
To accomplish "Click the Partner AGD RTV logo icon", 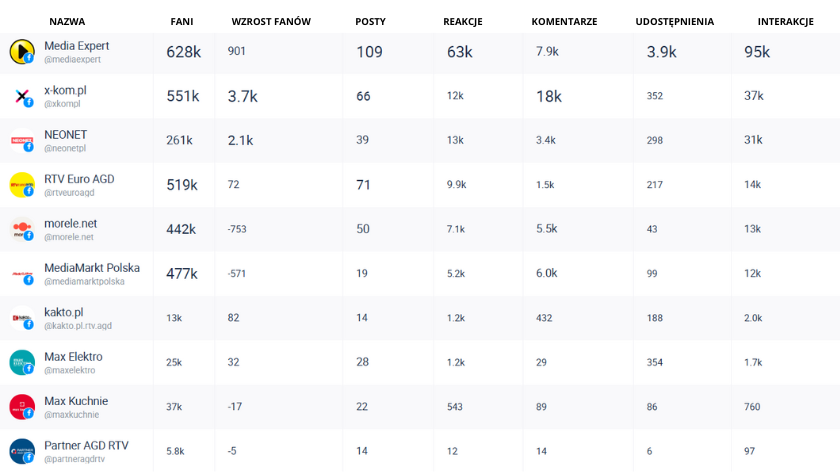I will pos(22,451).
